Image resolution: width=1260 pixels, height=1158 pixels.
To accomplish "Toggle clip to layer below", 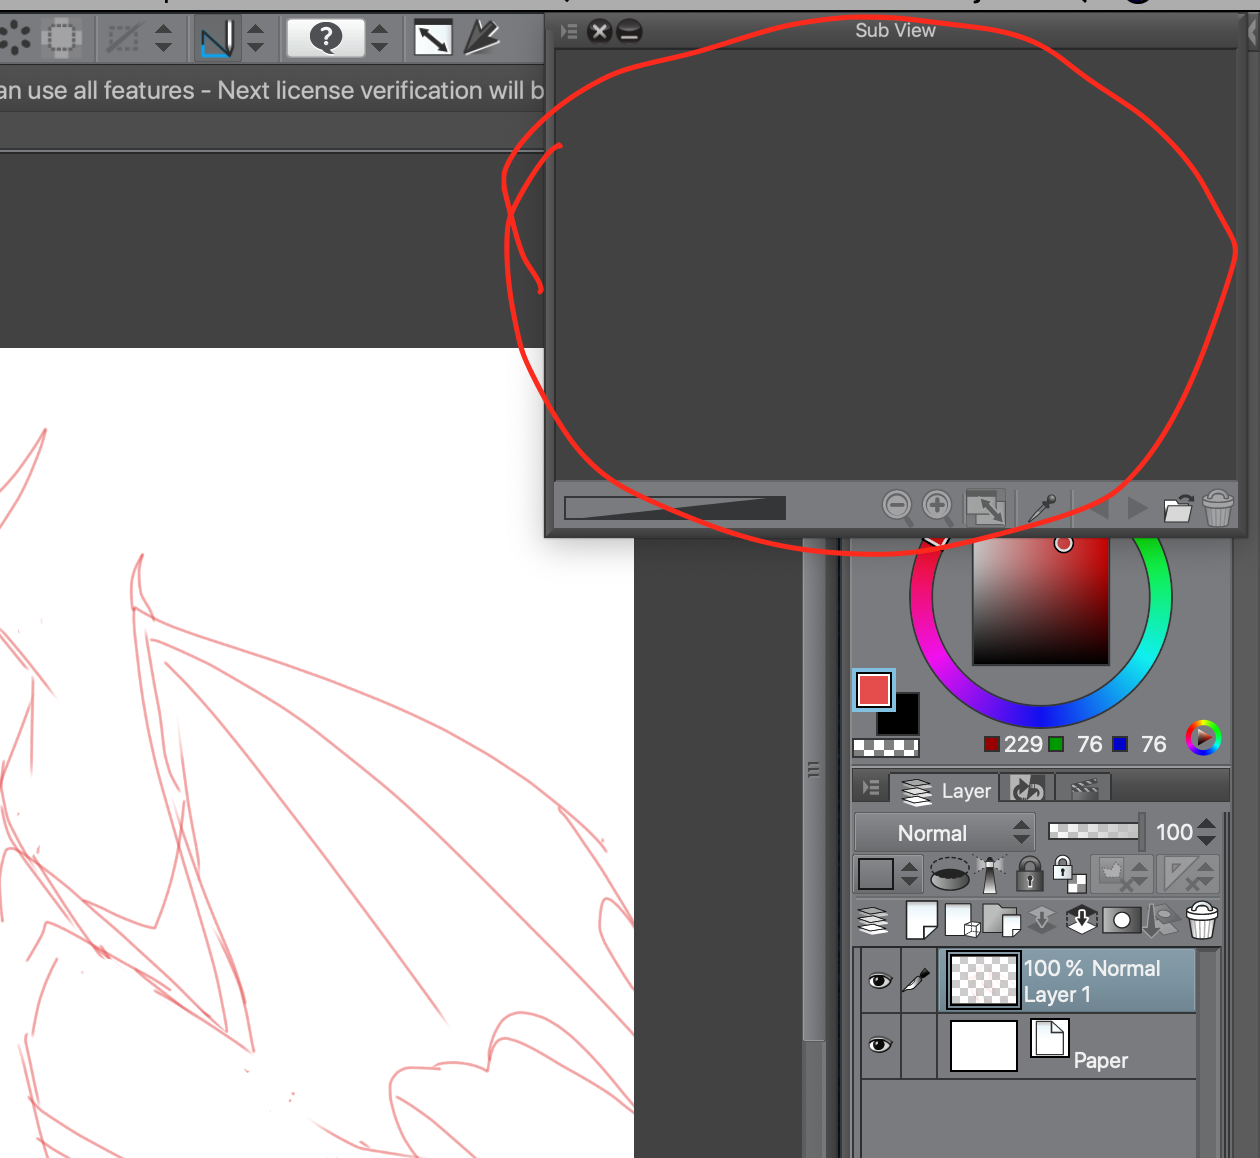I will [x=949, y=874].
